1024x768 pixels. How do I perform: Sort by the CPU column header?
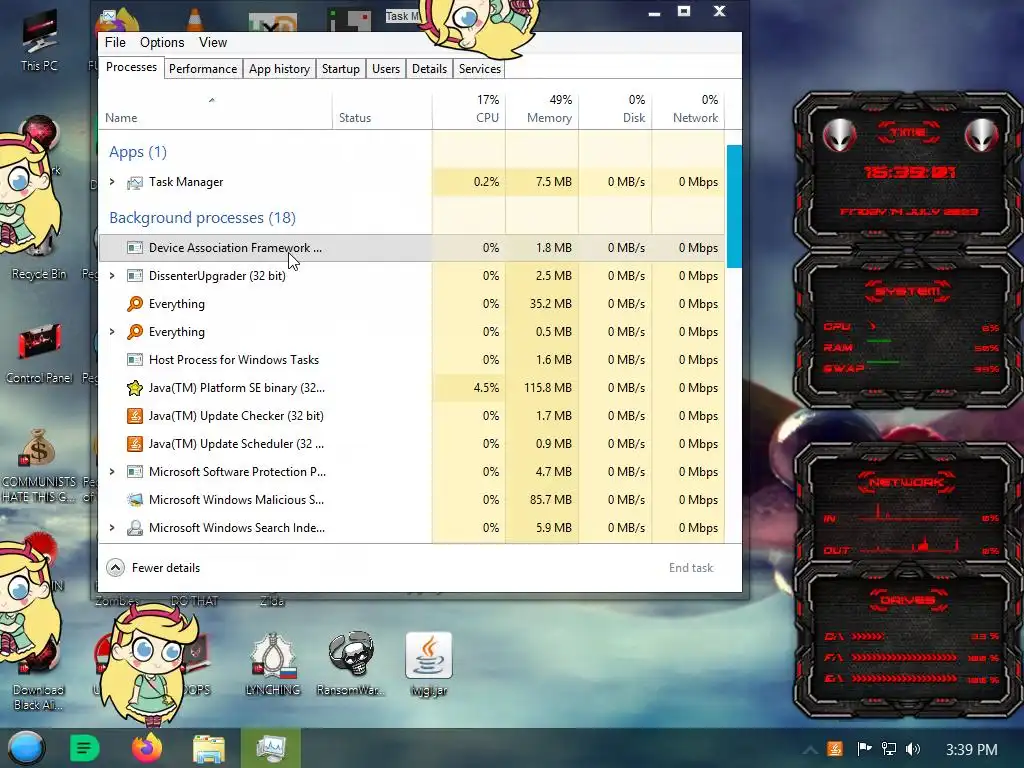point(469,109)
